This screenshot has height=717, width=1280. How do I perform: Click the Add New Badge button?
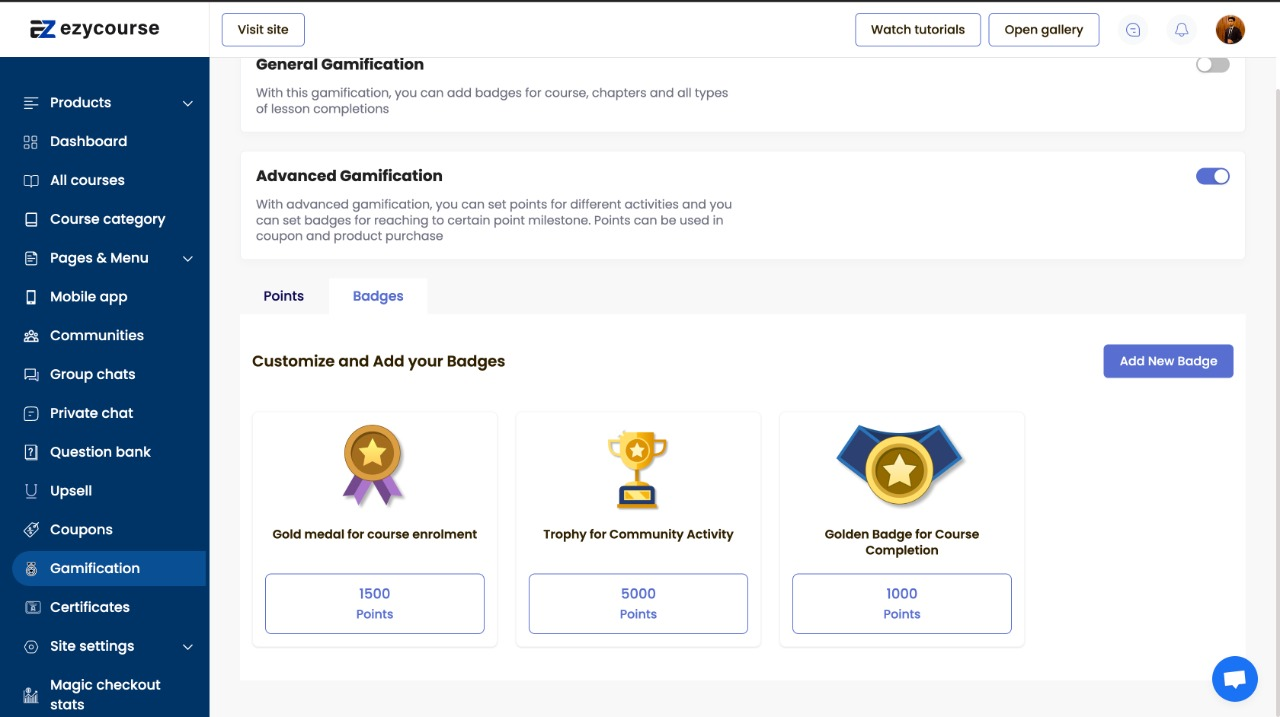1167,361
